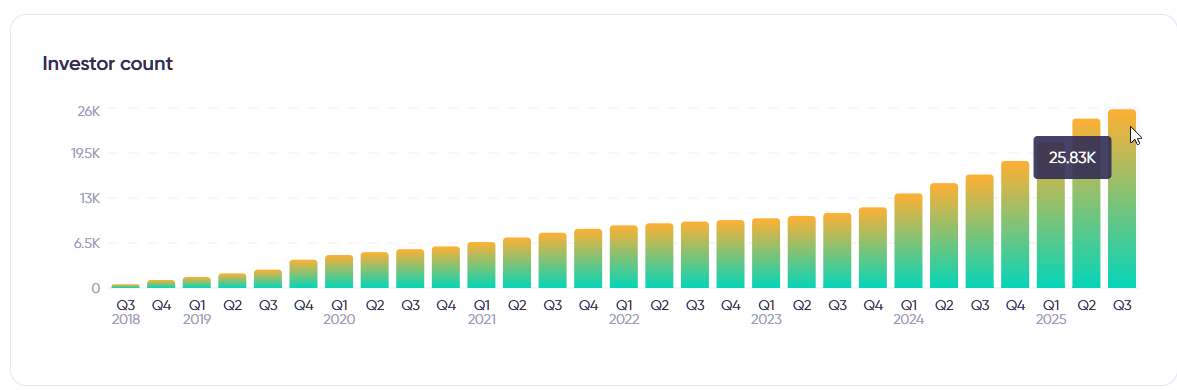The width and height of the screenshot is (1177, 390).
Task: Click the Investor count chart title
Action: (x=107, y=64)
